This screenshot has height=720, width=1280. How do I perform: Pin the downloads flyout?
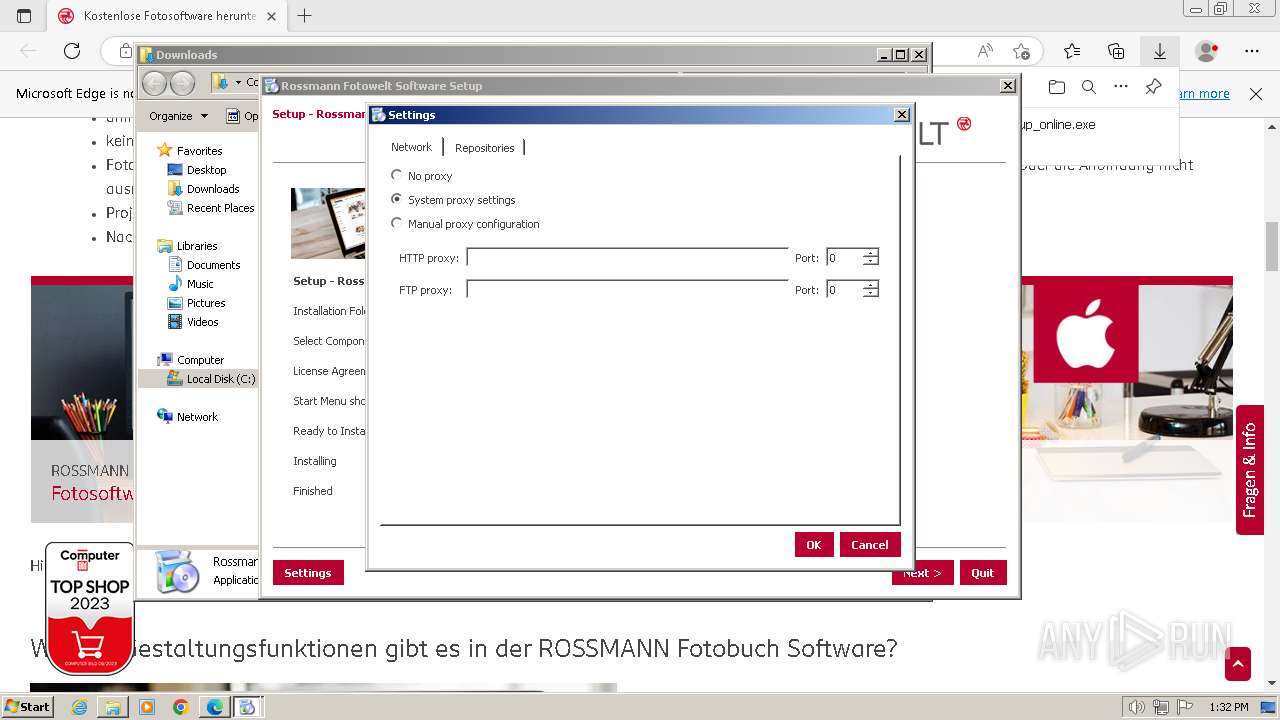point(1153,87)
